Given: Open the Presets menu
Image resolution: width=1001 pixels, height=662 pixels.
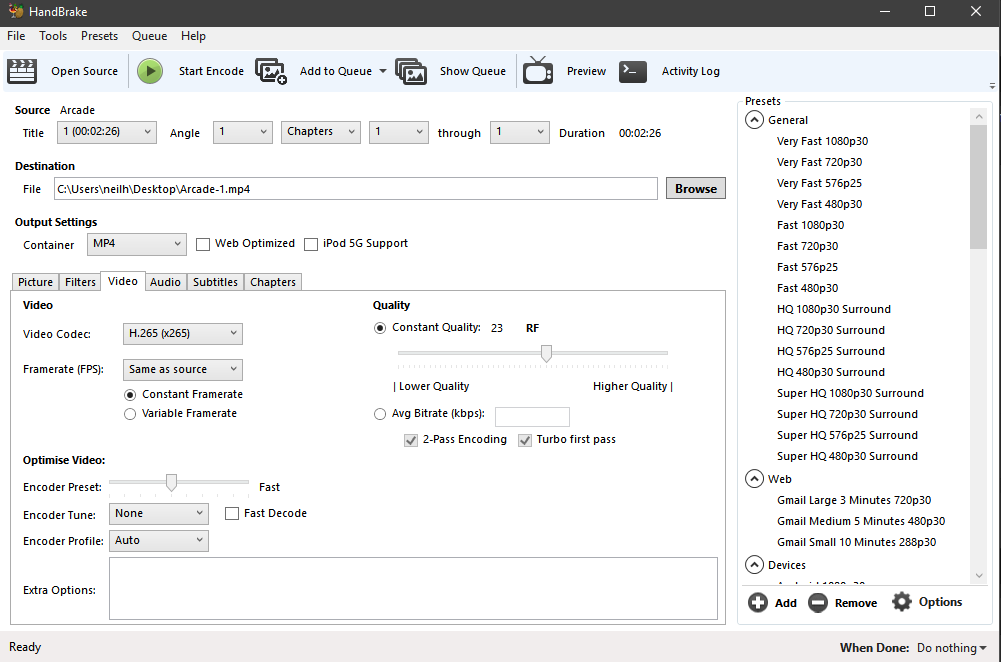Looking at the screenshot, I should (x=99, y=36).
